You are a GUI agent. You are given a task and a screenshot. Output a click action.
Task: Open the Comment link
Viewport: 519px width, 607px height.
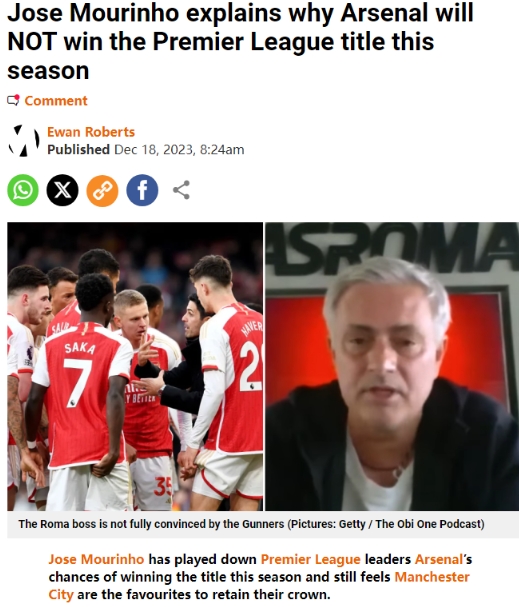coord(56,101)
